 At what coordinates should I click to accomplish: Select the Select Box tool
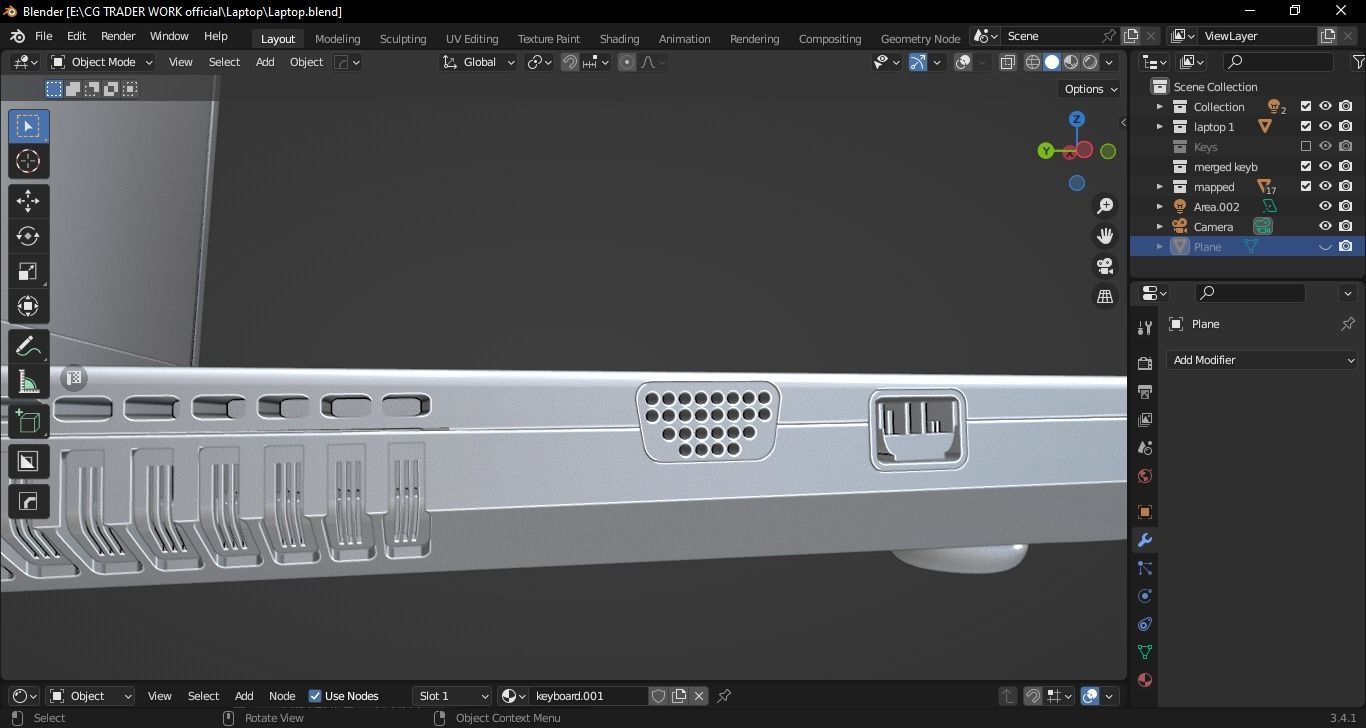click(x=28, y=126)
